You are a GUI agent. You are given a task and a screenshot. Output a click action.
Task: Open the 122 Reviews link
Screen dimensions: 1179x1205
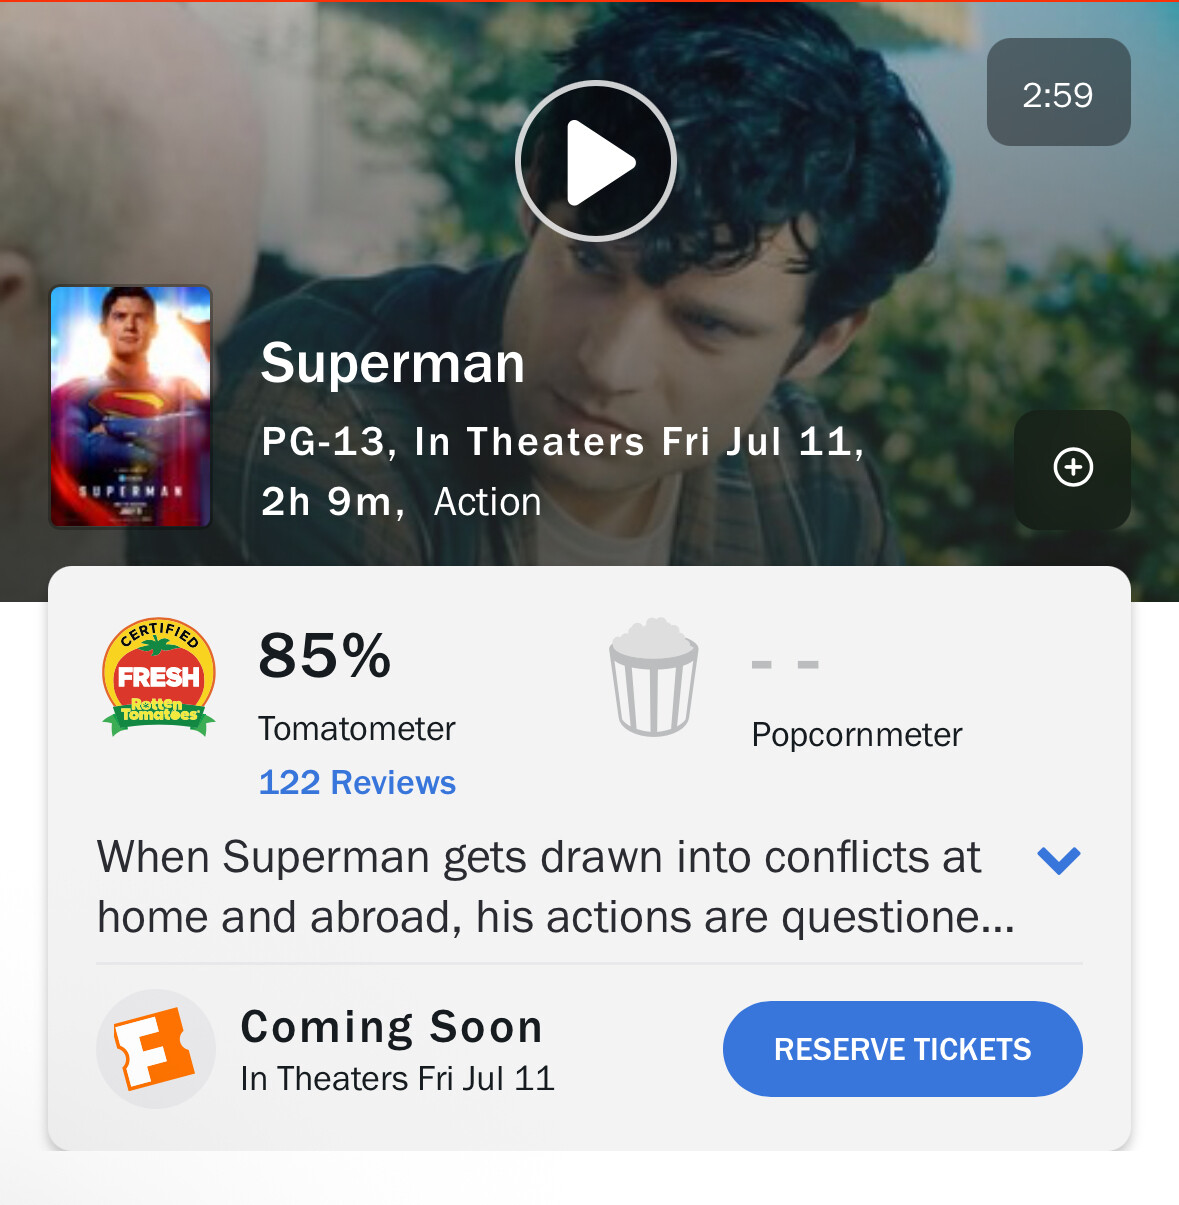coord(357,782)
